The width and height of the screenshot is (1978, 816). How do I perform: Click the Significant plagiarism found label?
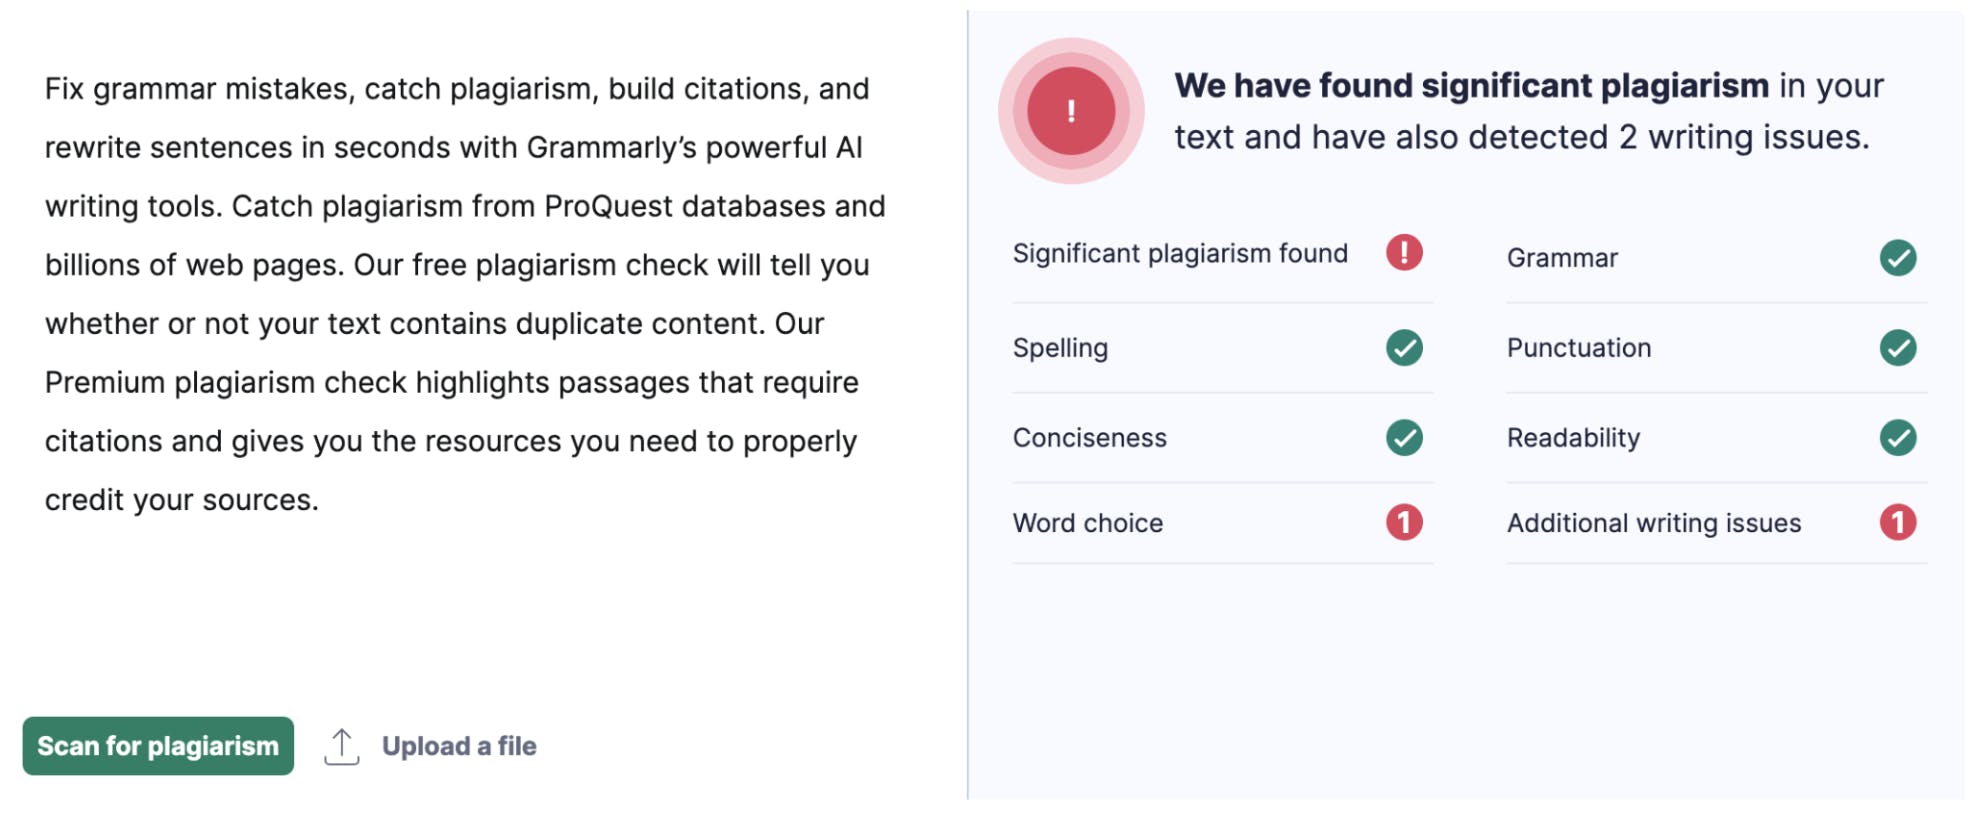[x=1180, y=254]
